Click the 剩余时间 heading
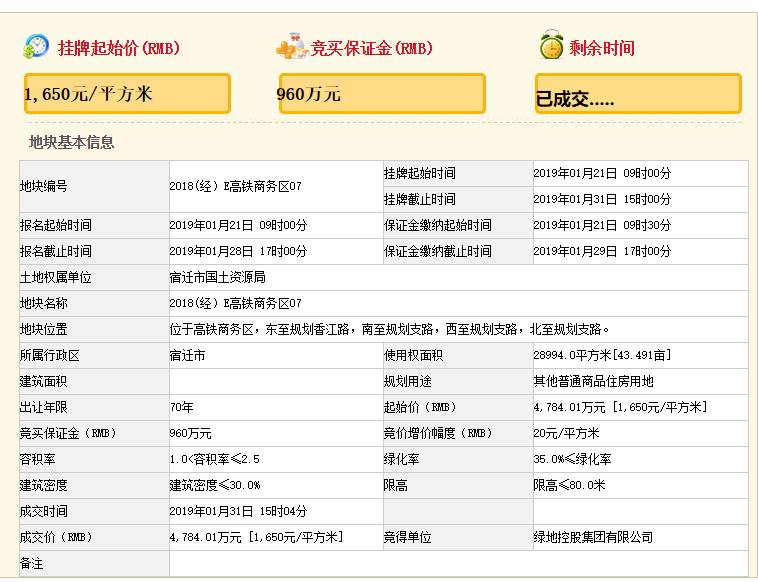The image size is (758, 582). [602, 48]
